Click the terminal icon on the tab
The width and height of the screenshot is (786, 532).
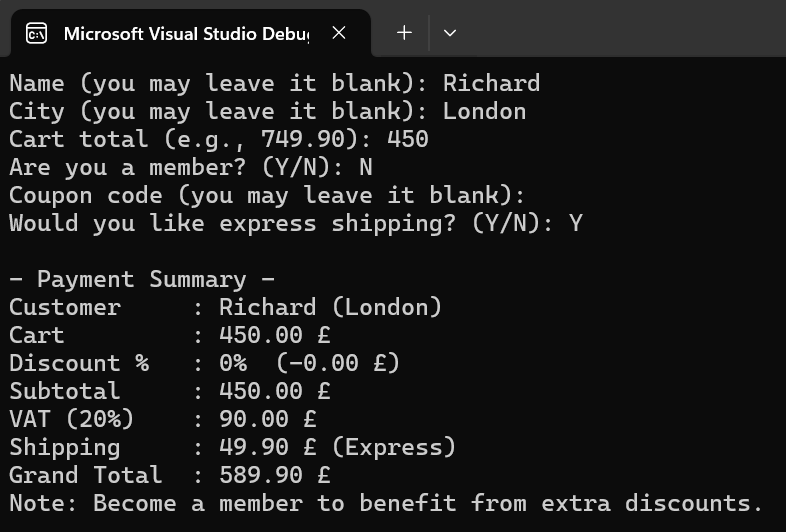(37, 33)
